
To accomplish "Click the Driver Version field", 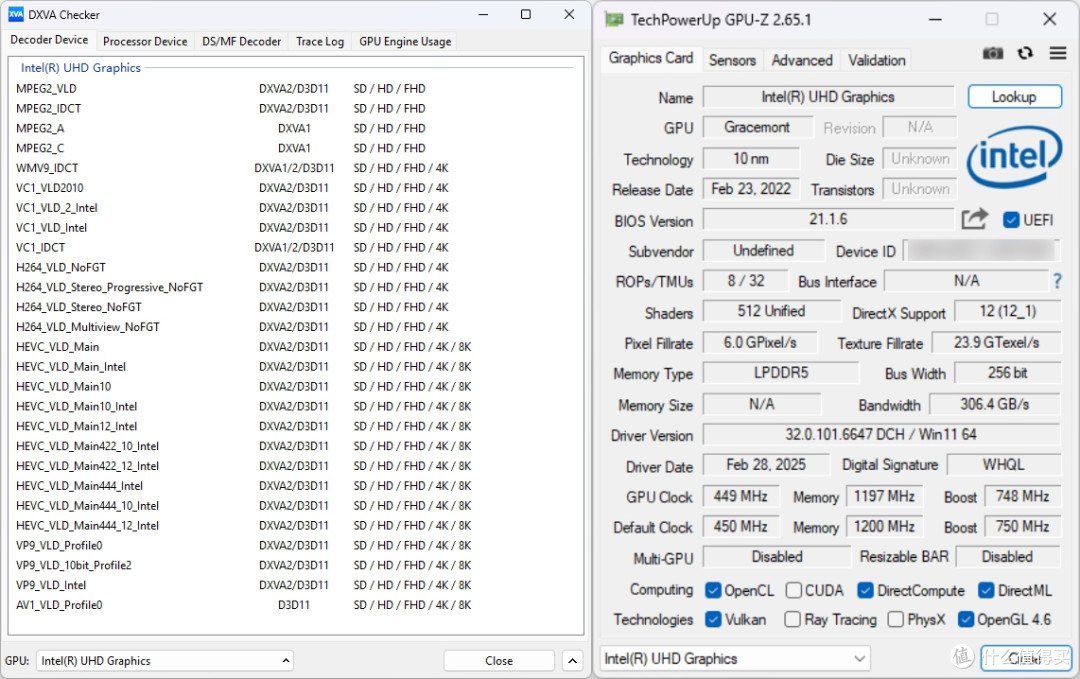I will 881,435.
